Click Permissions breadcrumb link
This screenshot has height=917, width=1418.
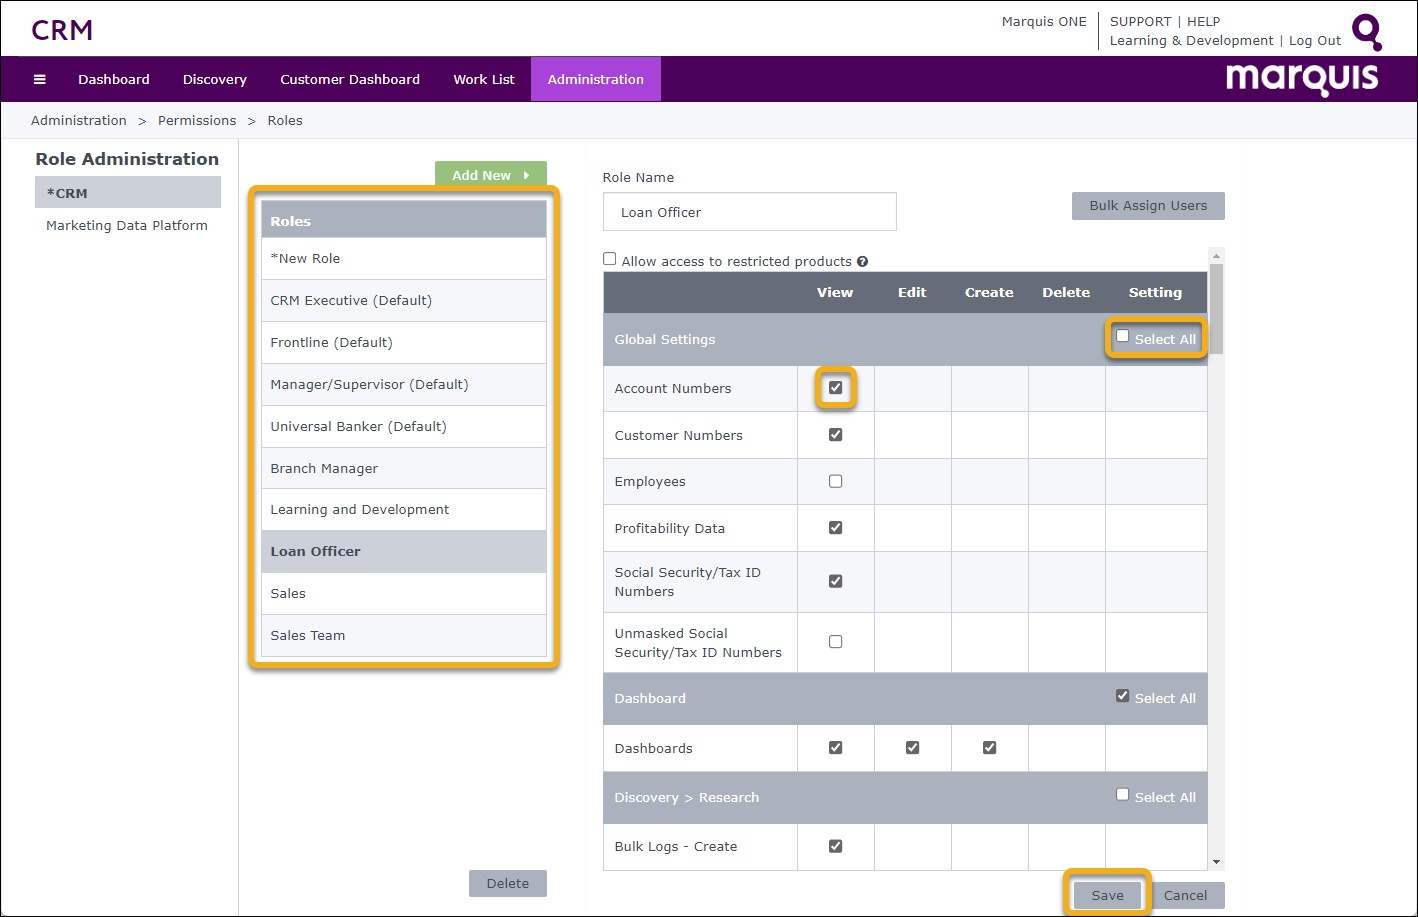197,120
